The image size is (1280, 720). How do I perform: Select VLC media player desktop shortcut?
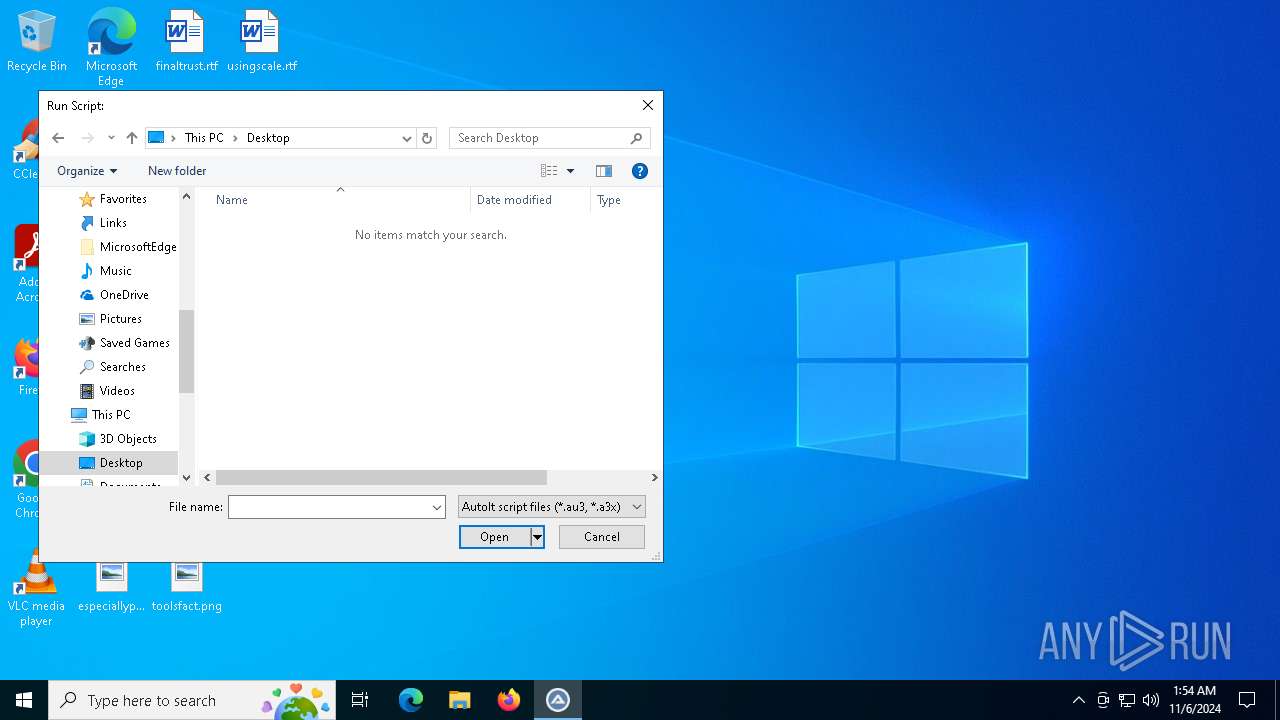[36, 589]
